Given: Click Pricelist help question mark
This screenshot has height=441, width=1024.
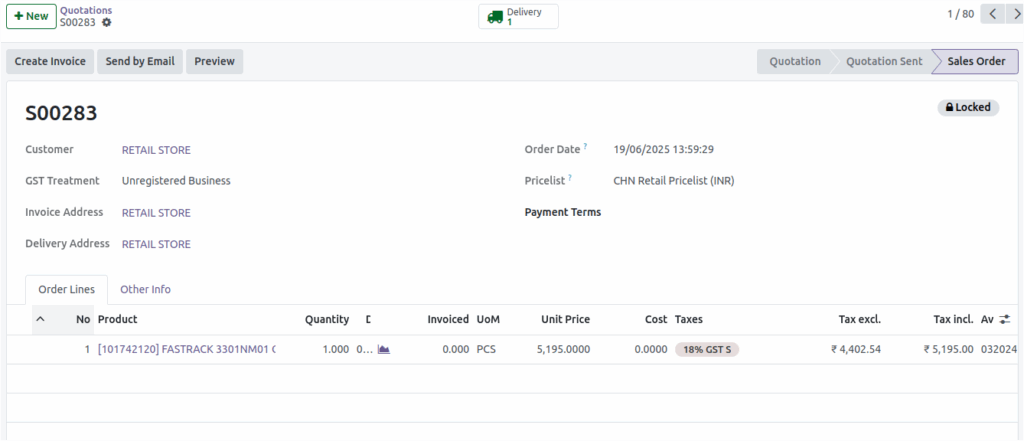Looking at the screenshot, I should 570,178.
